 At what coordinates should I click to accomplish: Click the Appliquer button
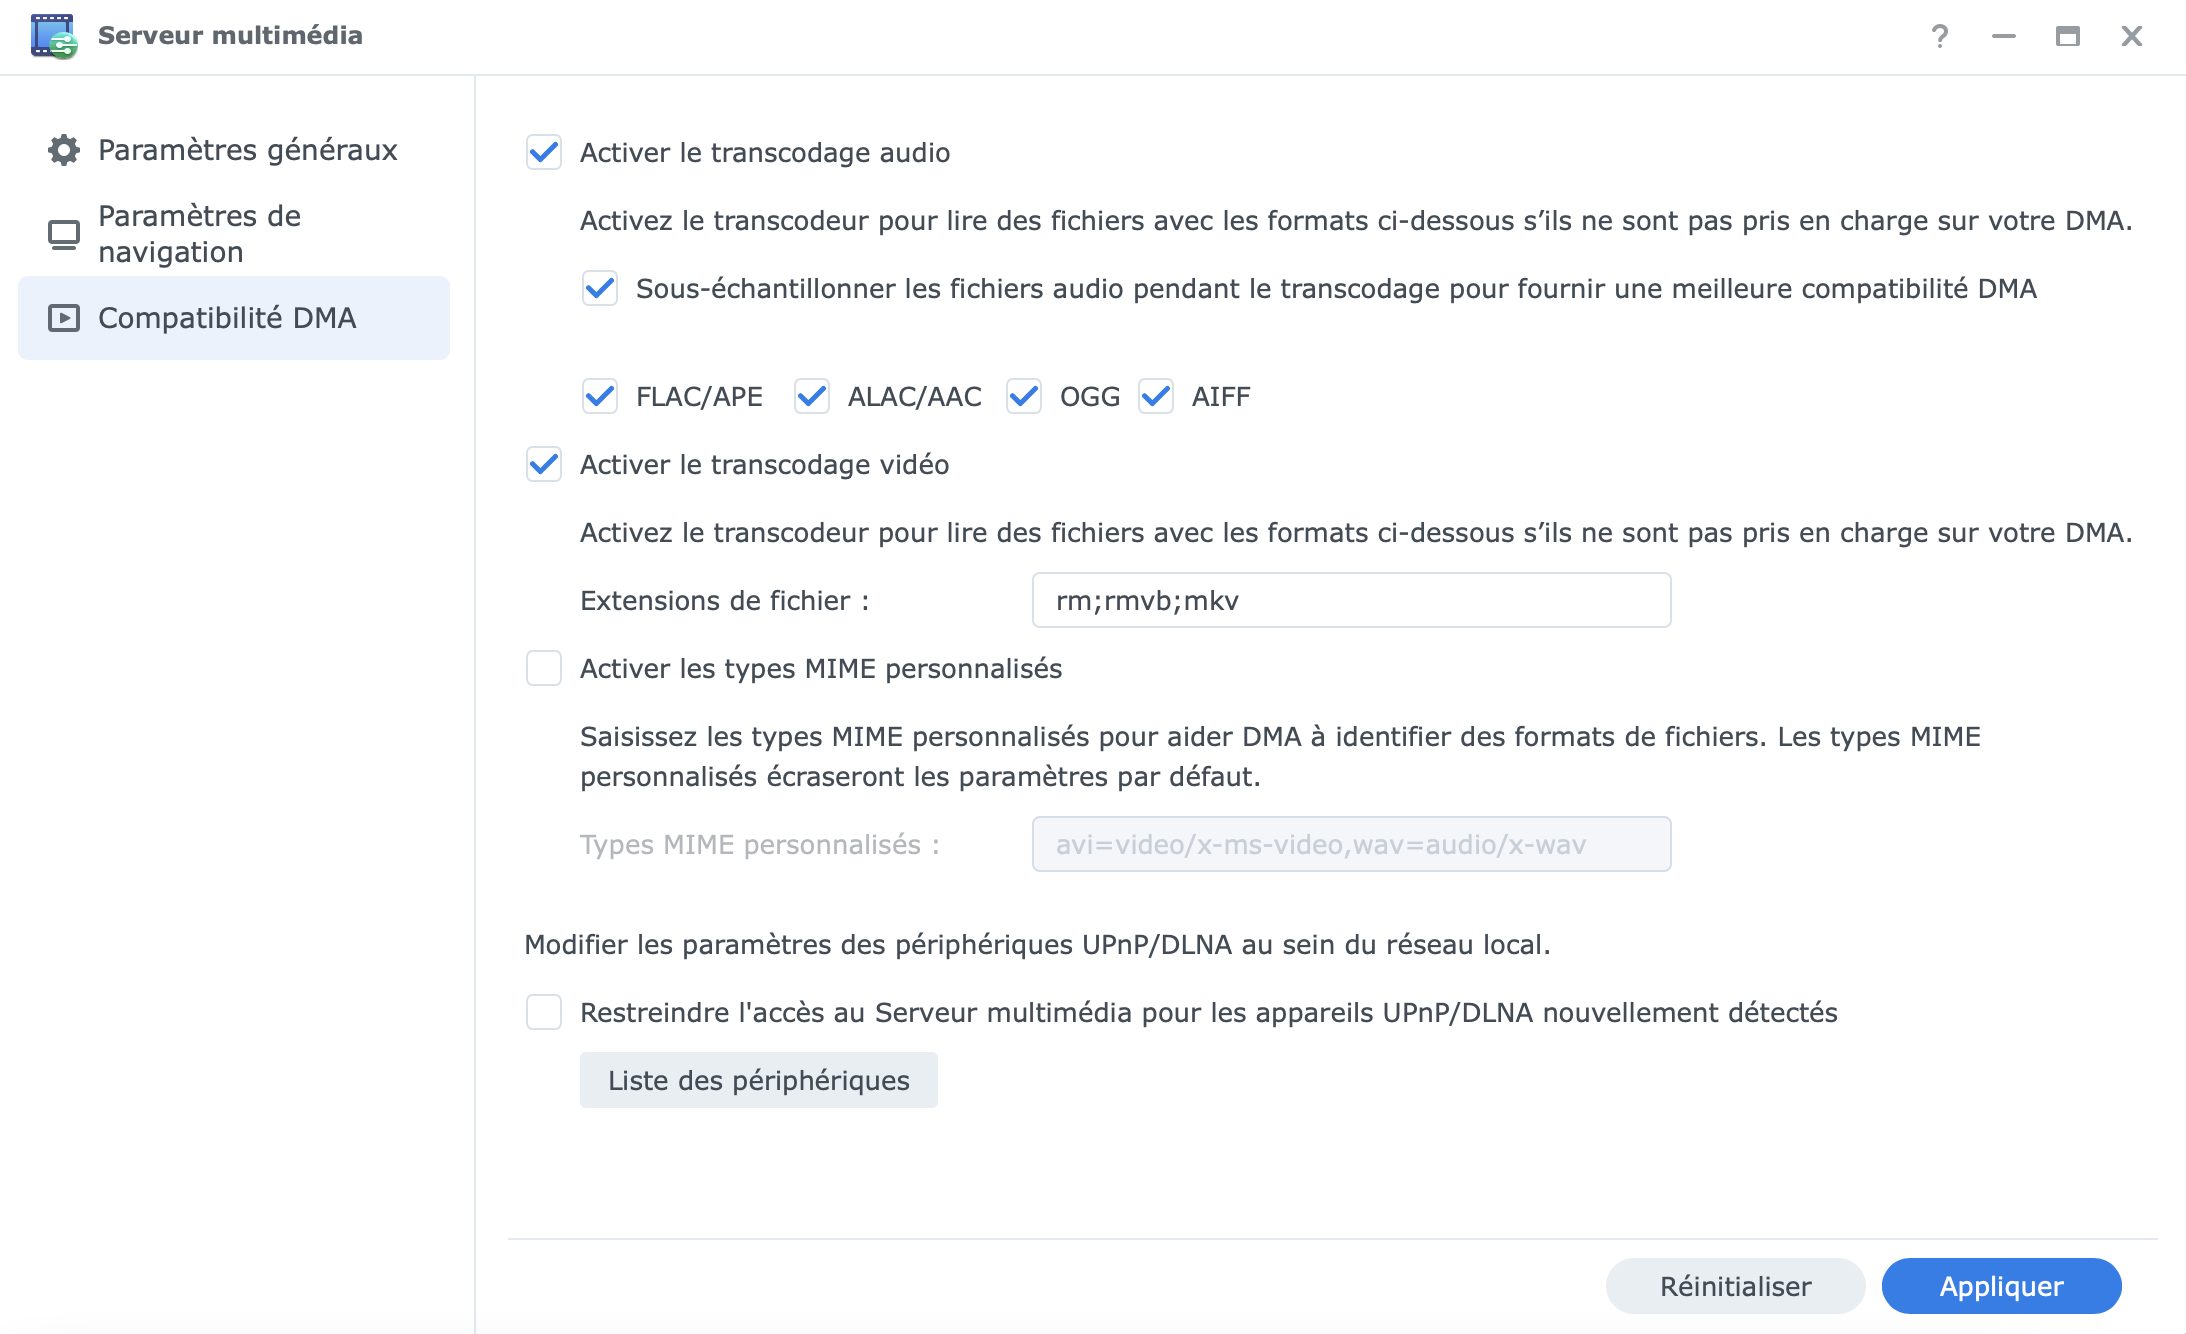coord(2001,1286)
